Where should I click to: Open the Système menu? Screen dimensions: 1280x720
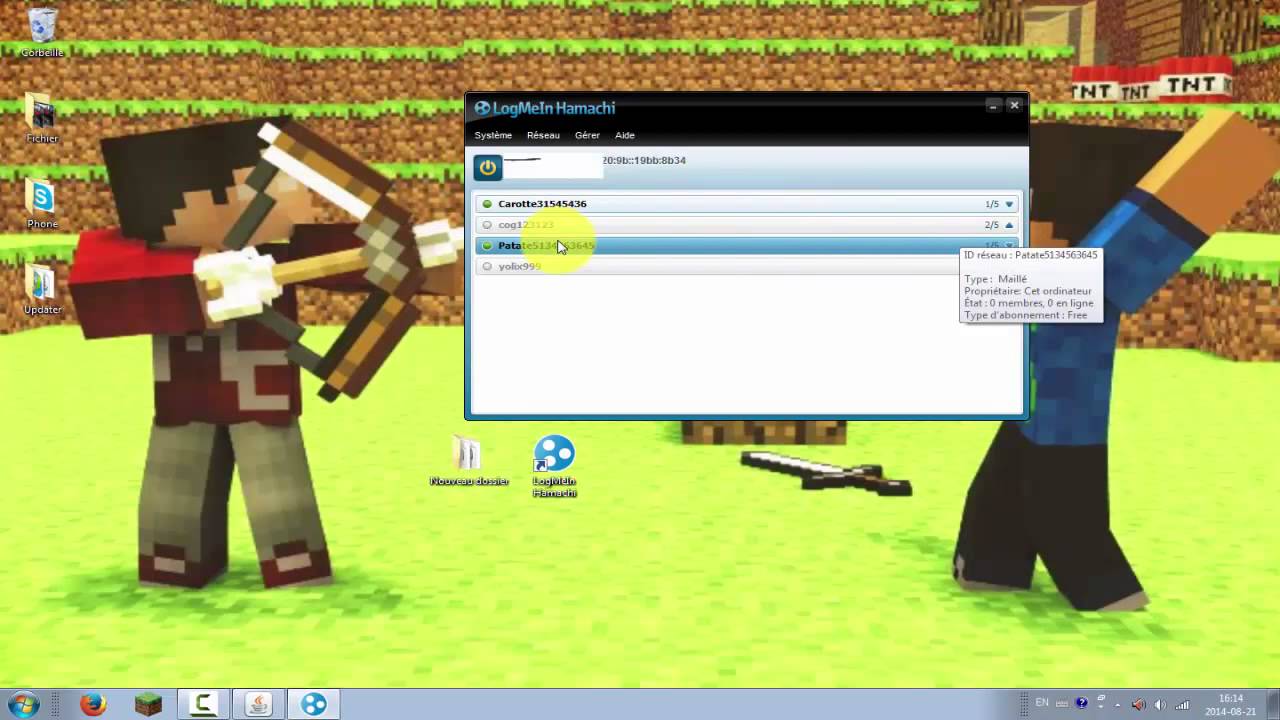(493, 135)
